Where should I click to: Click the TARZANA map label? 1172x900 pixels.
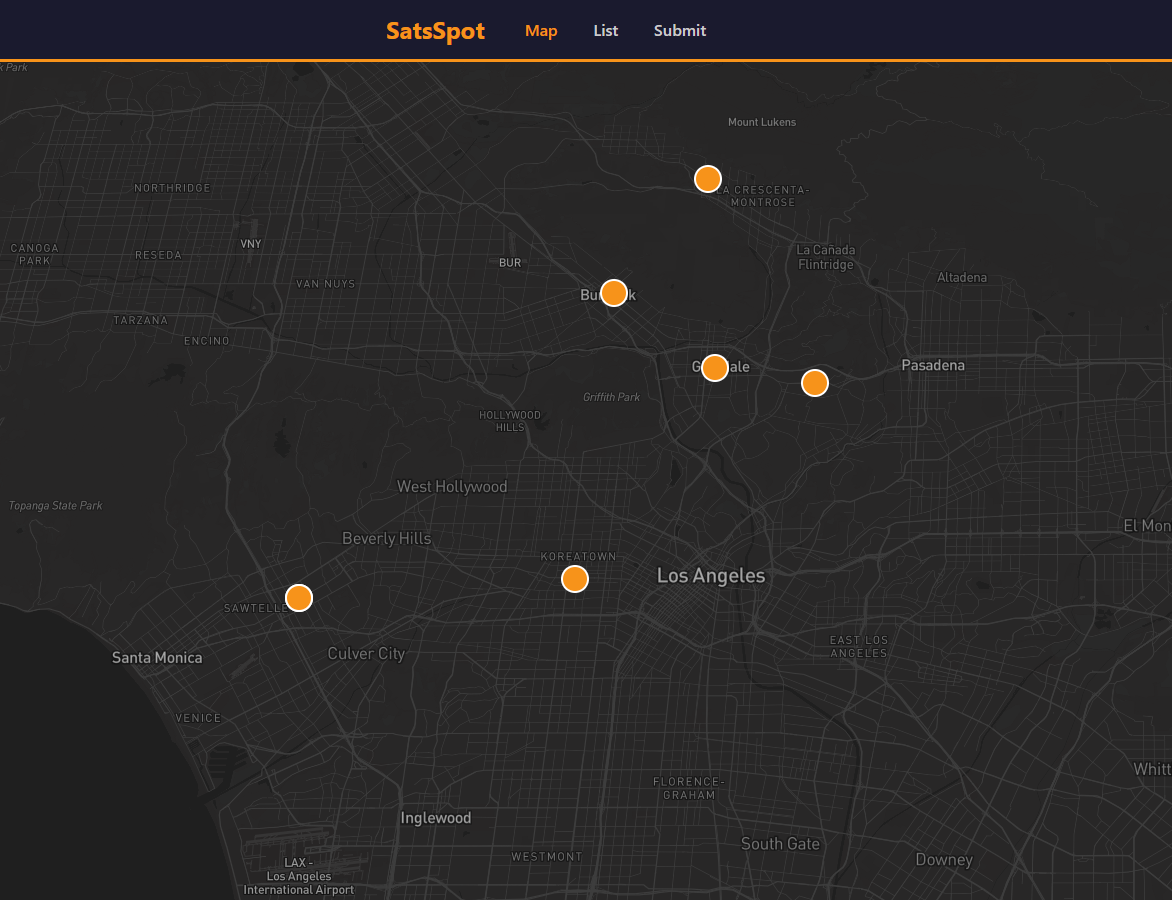(141, 320)
